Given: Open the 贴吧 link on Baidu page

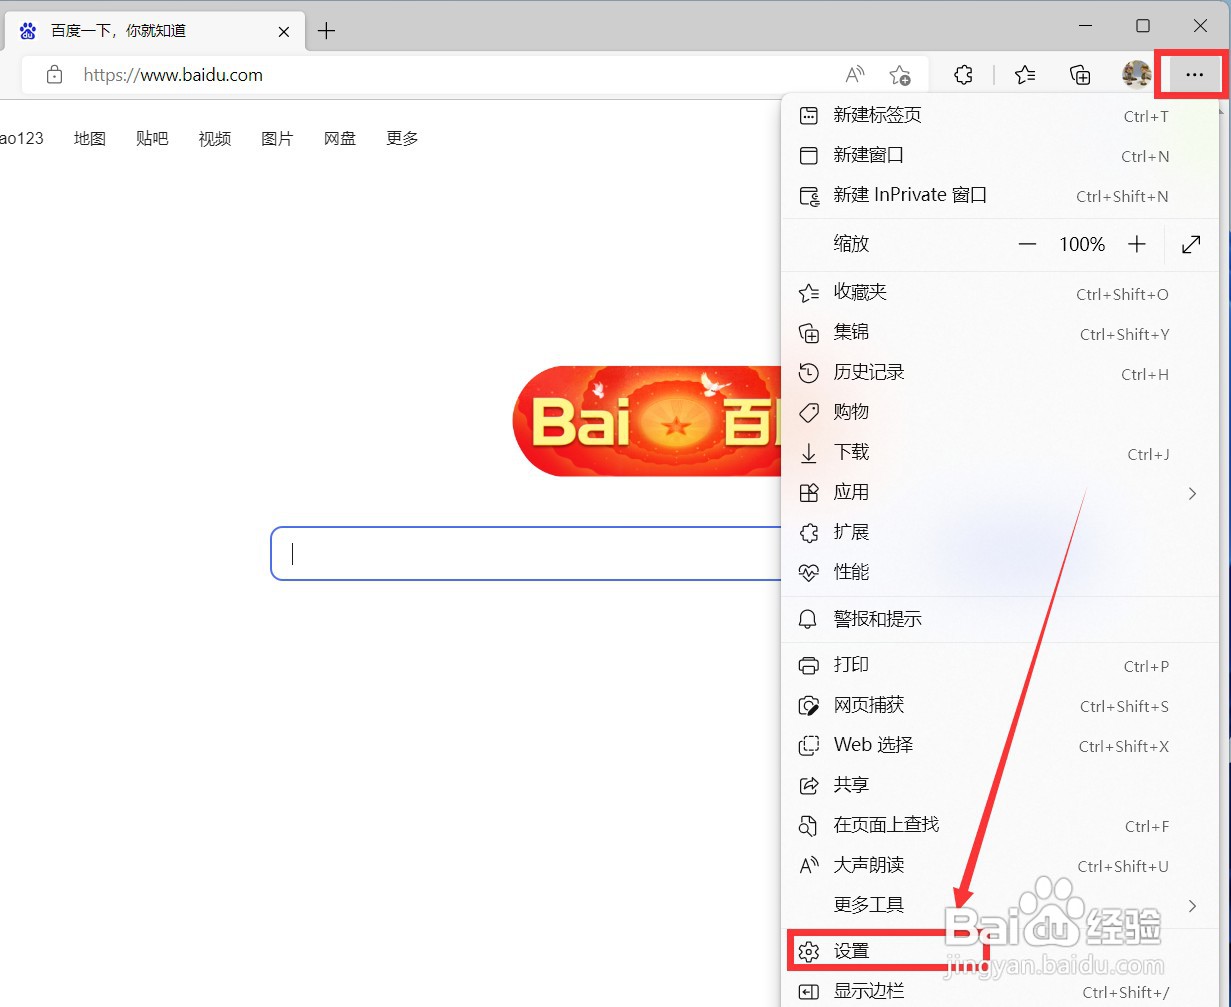Looking at the screenshot, I should coord(152,138).
